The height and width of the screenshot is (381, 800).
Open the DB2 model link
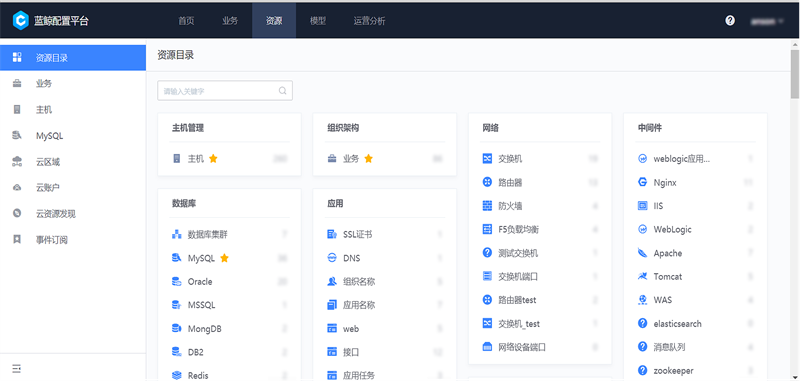coord(195,352)
